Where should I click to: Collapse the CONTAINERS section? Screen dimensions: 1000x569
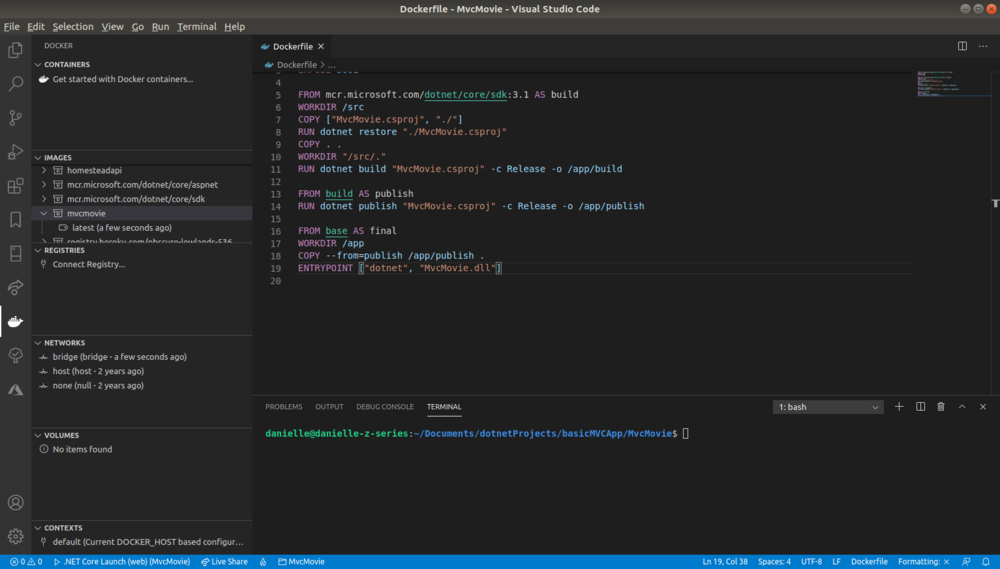38,64
